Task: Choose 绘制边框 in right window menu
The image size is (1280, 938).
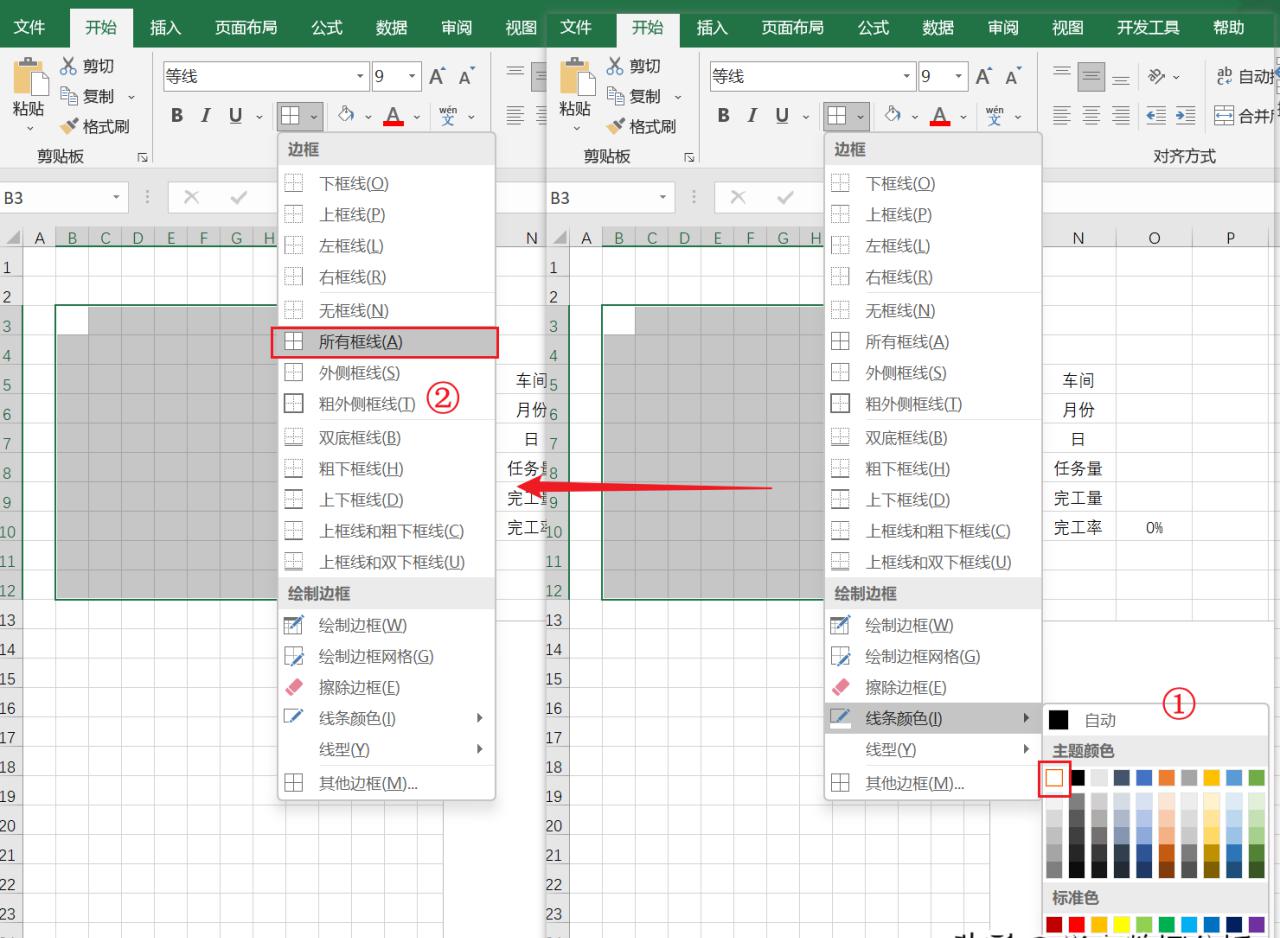Action: pyautogui.click(x=933, y=625)
